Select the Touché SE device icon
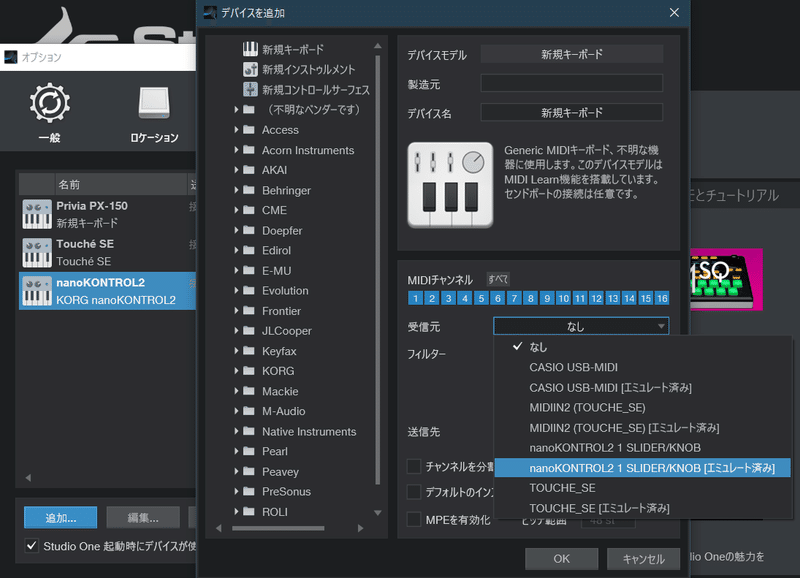The height and width of the screenshot is (578, 800). 37,253
